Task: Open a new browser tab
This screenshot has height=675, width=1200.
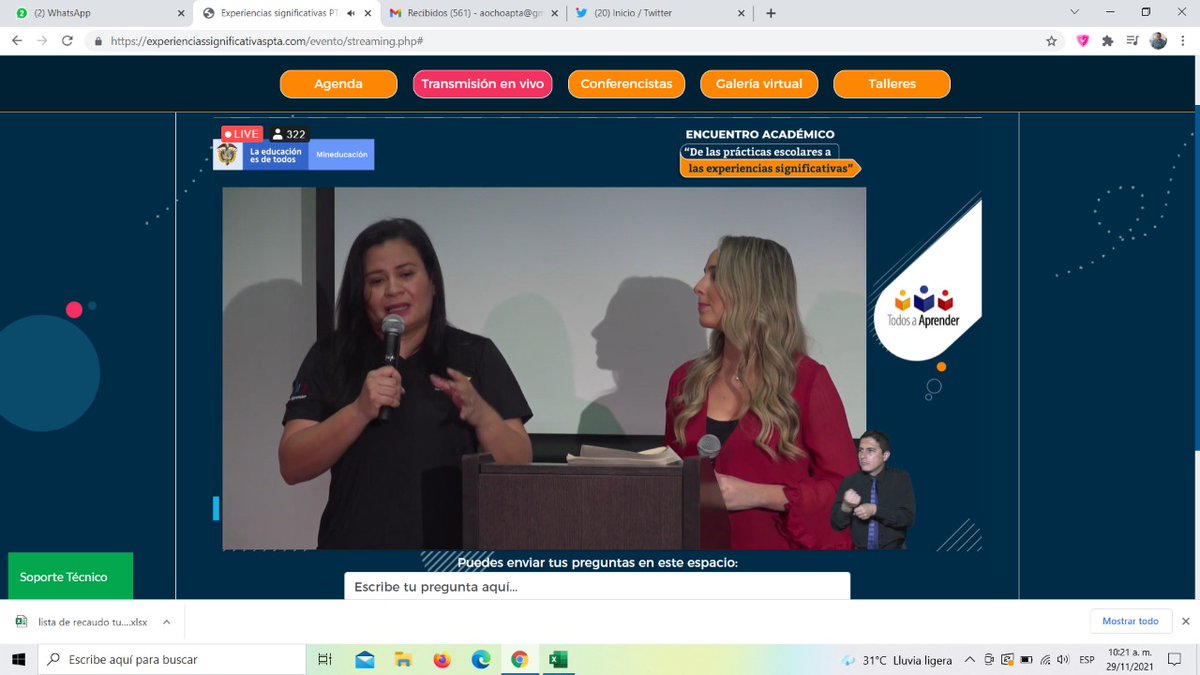Action: [770, 13]
